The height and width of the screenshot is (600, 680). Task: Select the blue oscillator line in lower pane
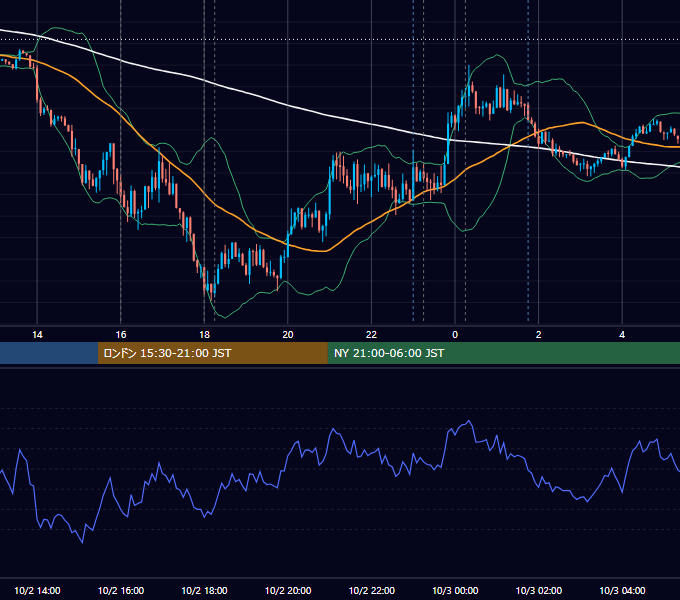coord(334,430)
